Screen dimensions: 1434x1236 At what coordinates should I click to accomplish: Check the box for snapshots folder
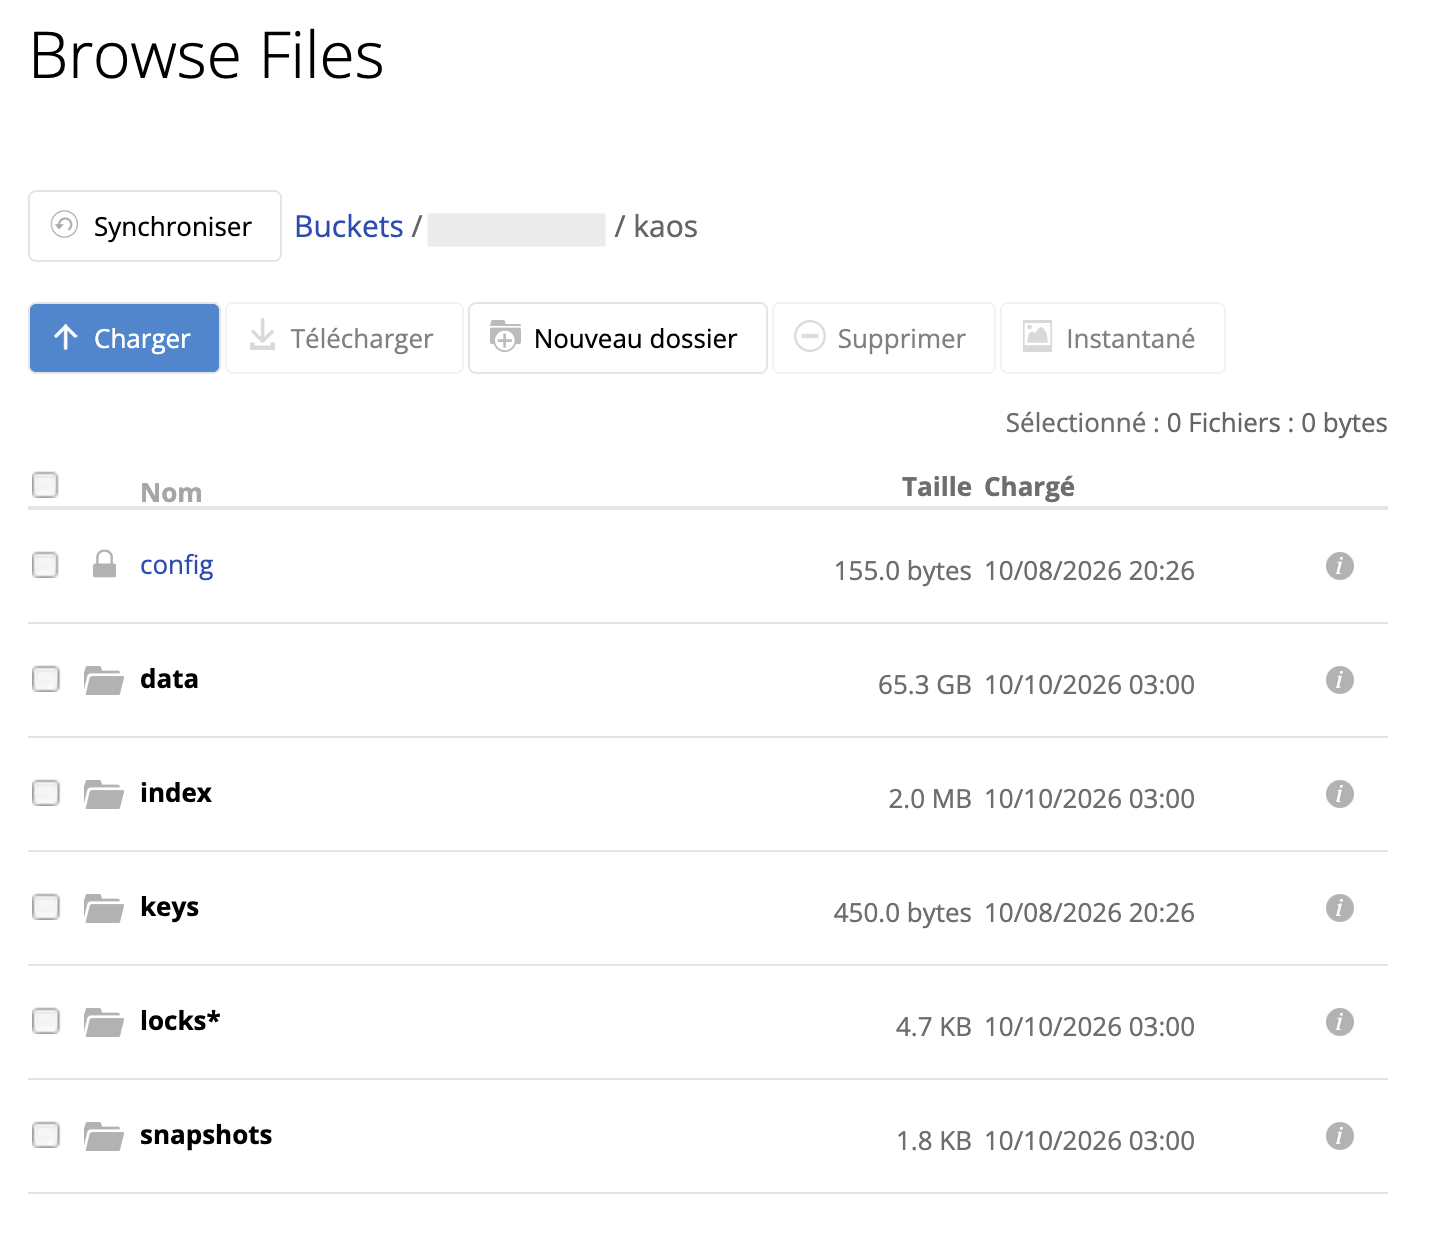pos(45,1135)
